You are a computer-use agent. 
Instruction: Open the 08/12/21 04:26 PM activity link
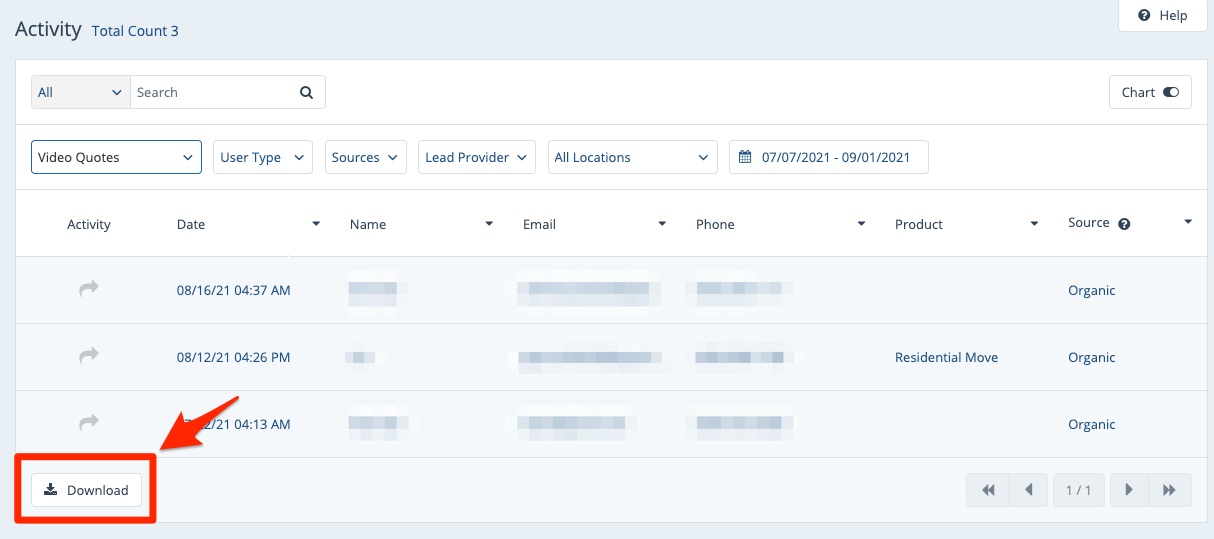[x=233, y=357]
